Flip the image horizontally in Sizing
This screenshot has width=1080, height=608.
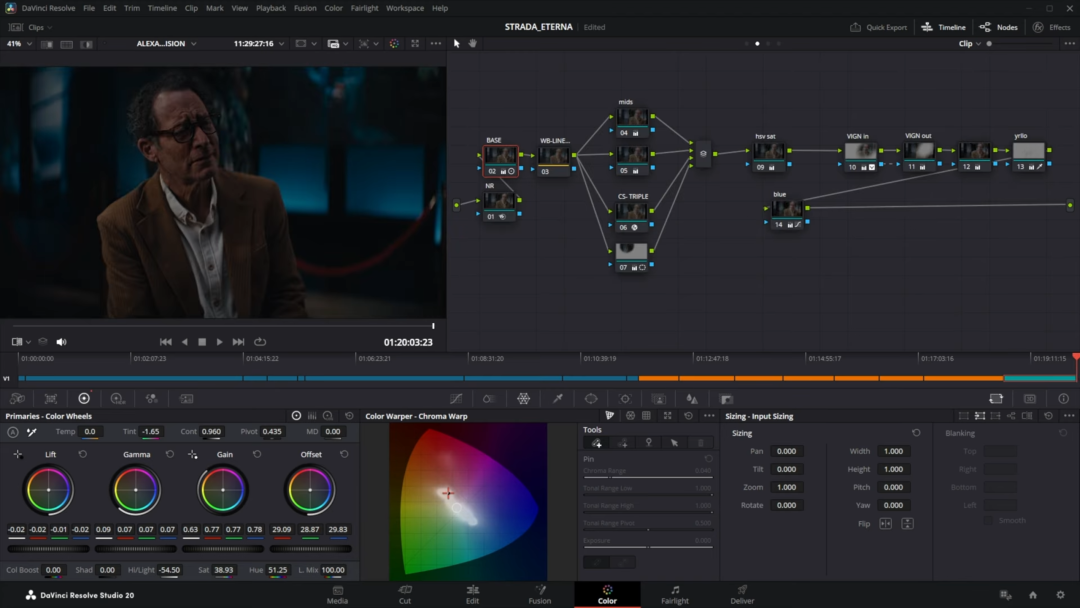886,524
